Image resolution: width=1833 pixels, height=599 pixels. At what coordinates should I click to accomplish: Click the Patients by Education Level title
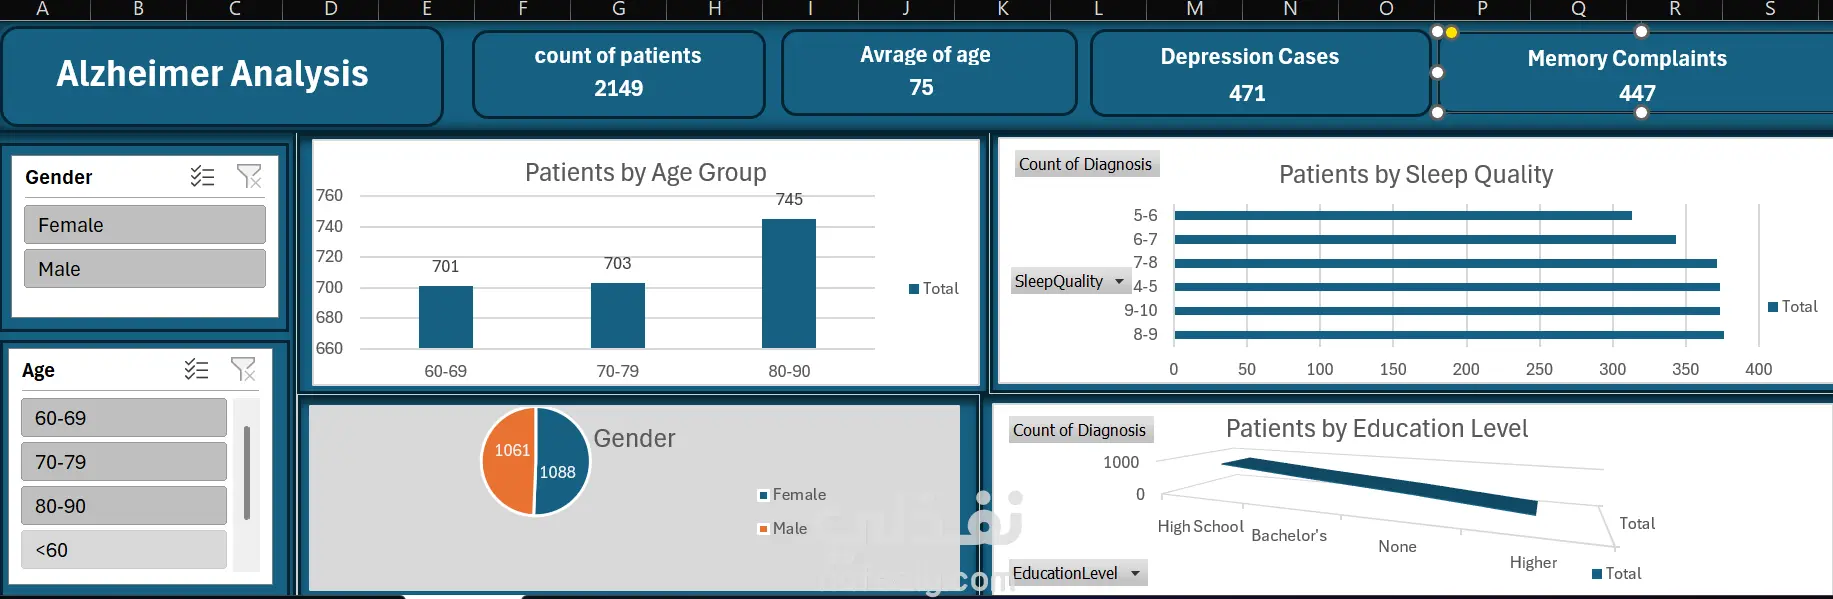1377,428
